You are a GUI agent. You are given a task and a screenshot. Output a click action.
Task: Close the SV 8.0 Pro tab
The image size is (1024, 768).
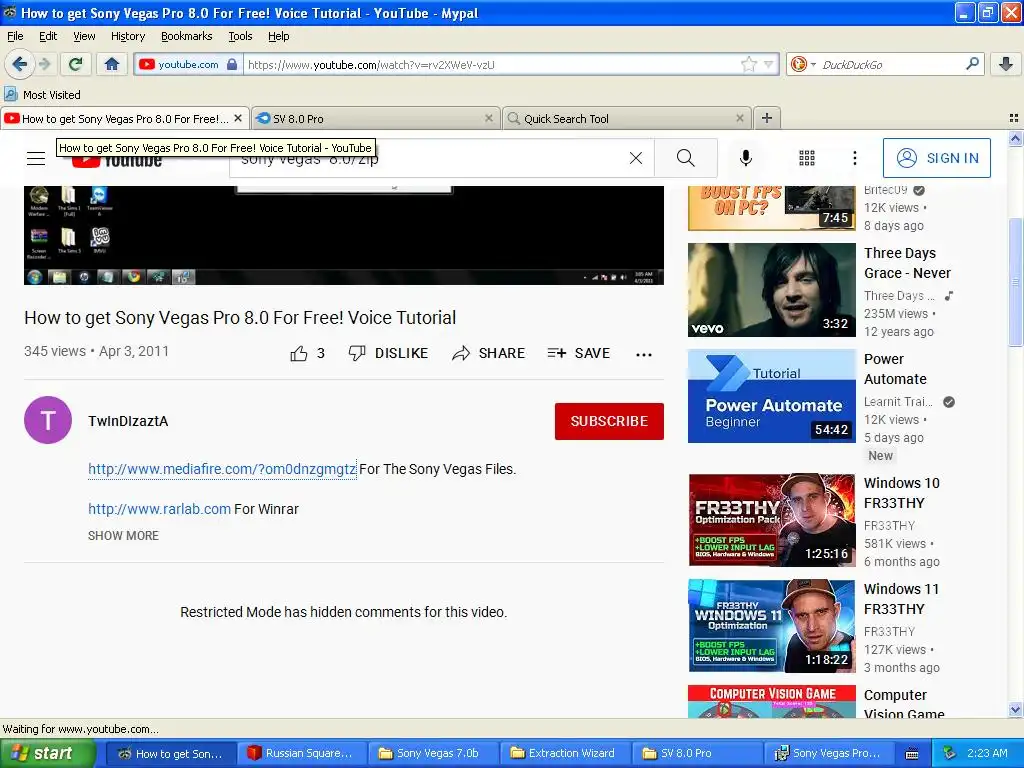(488, 118)
